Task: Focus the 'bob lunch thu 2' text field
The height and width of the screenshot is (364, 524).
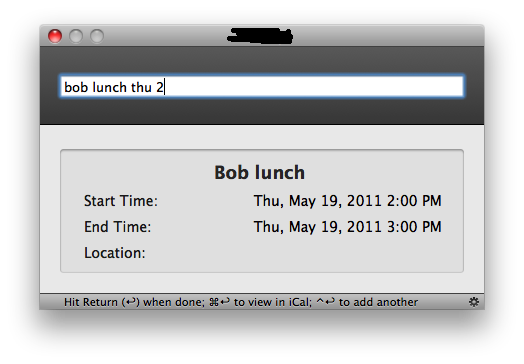Action: pos(262,87)
